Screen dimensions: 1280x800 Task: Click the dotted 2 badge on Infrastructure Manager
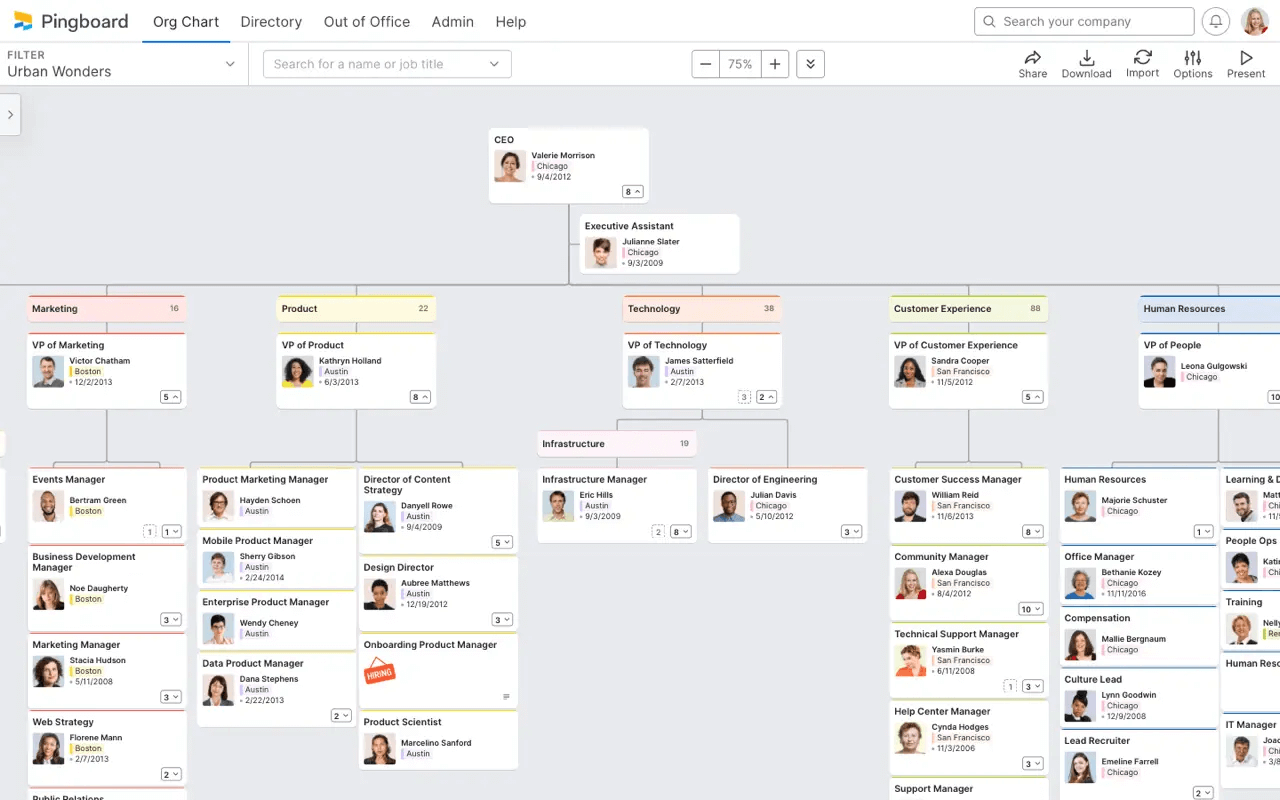pos(658,531)
